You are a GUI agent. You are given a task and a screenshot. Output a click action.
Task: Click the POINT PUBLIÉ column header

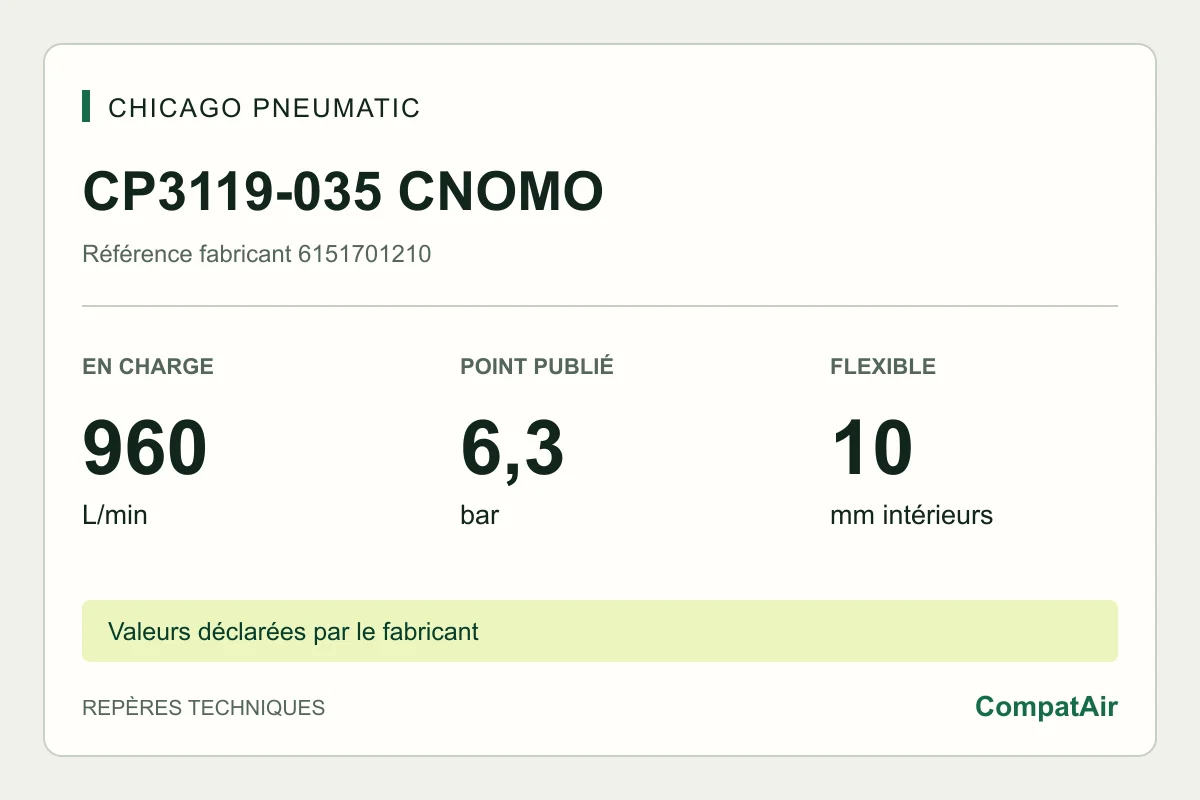point(537,366)
